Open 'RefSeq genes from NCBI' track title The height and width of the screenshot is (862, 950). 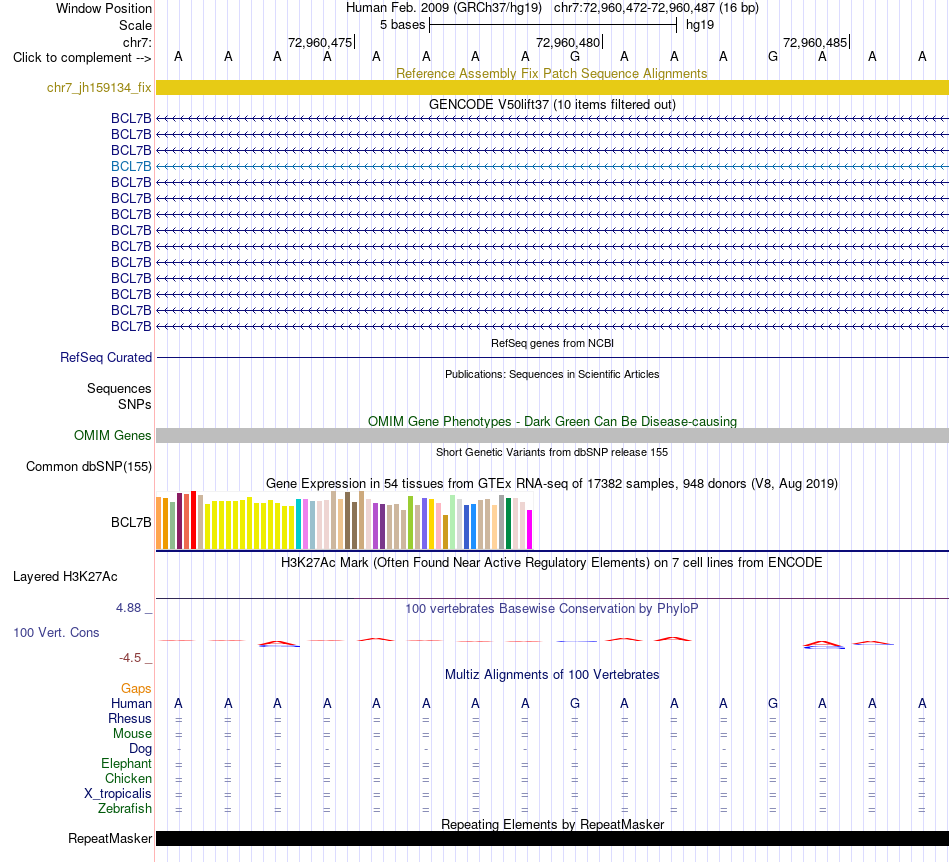552,343
